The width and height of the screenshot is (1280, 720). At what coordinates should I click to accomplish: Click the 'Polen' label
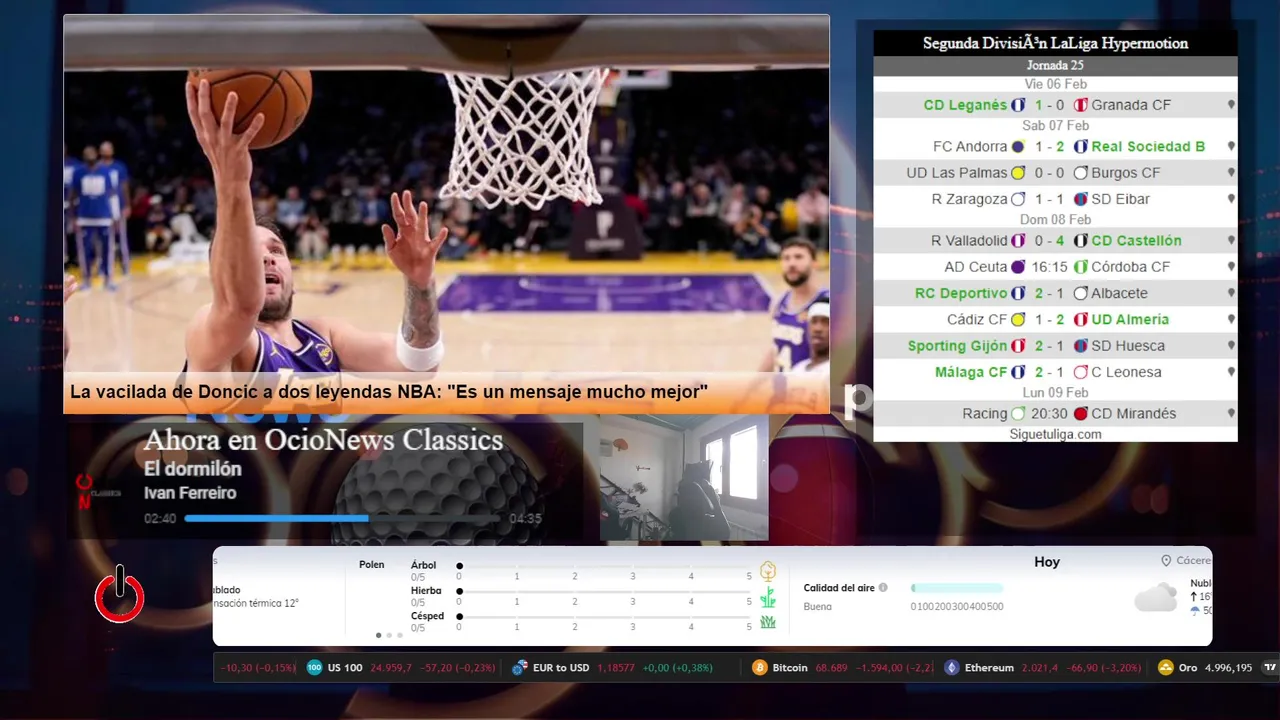pos(371,564)
